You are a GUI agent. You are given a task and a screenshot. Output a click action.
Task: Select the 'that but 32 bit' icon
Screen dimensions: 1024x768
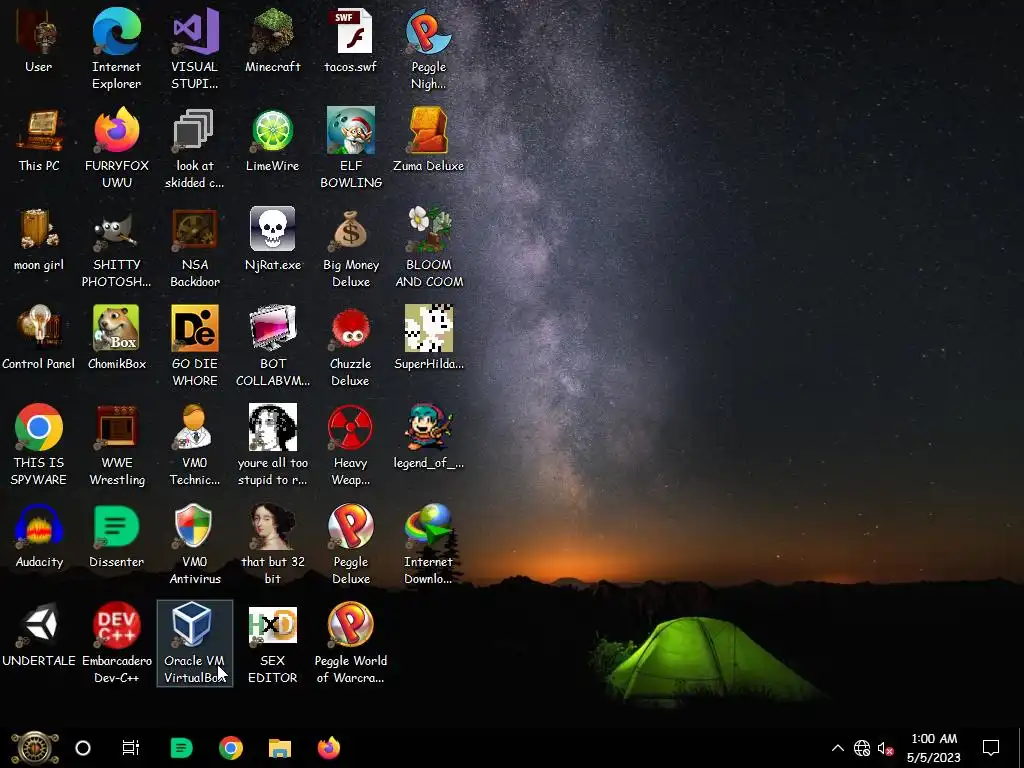[x=272, y=545]
